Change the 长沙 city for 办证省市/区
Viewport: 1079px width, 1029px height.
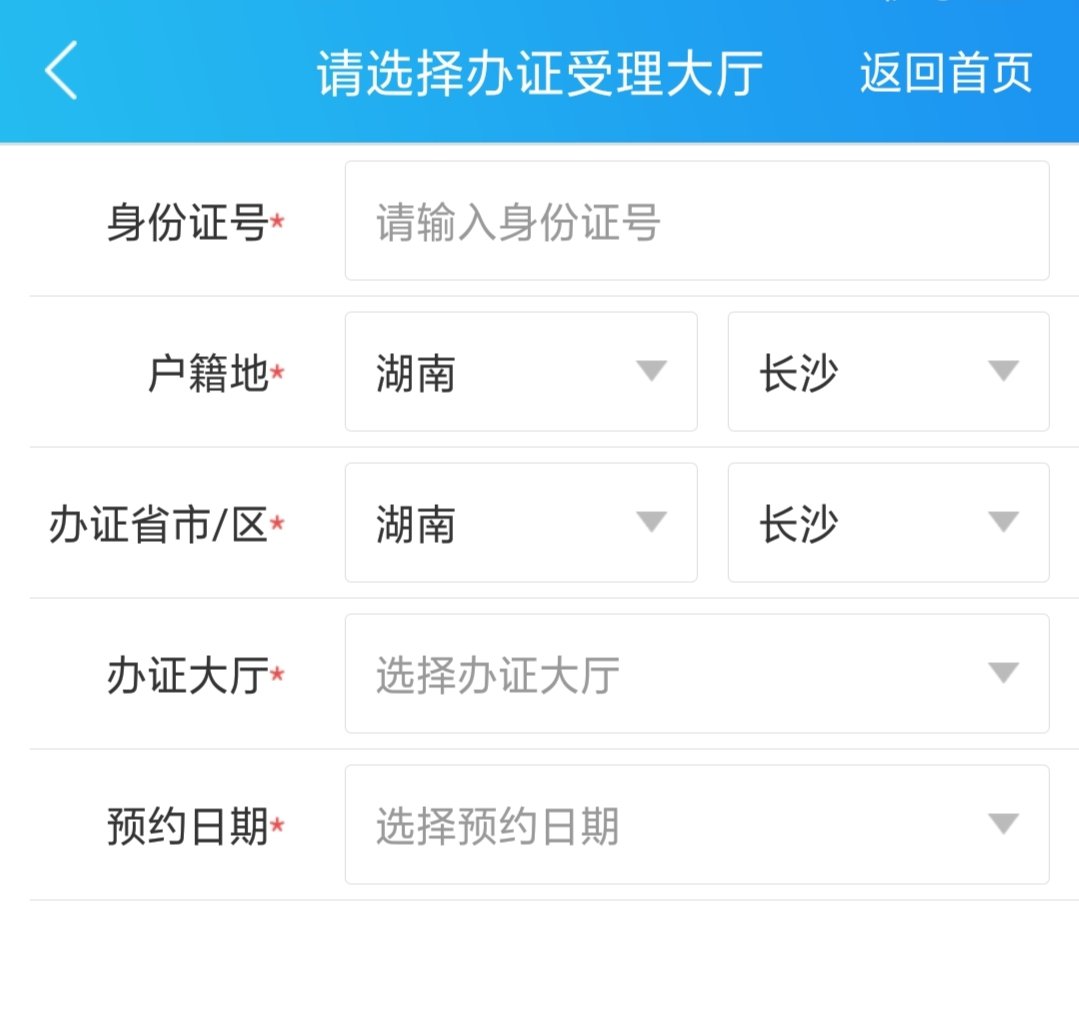tap(798, 524)
